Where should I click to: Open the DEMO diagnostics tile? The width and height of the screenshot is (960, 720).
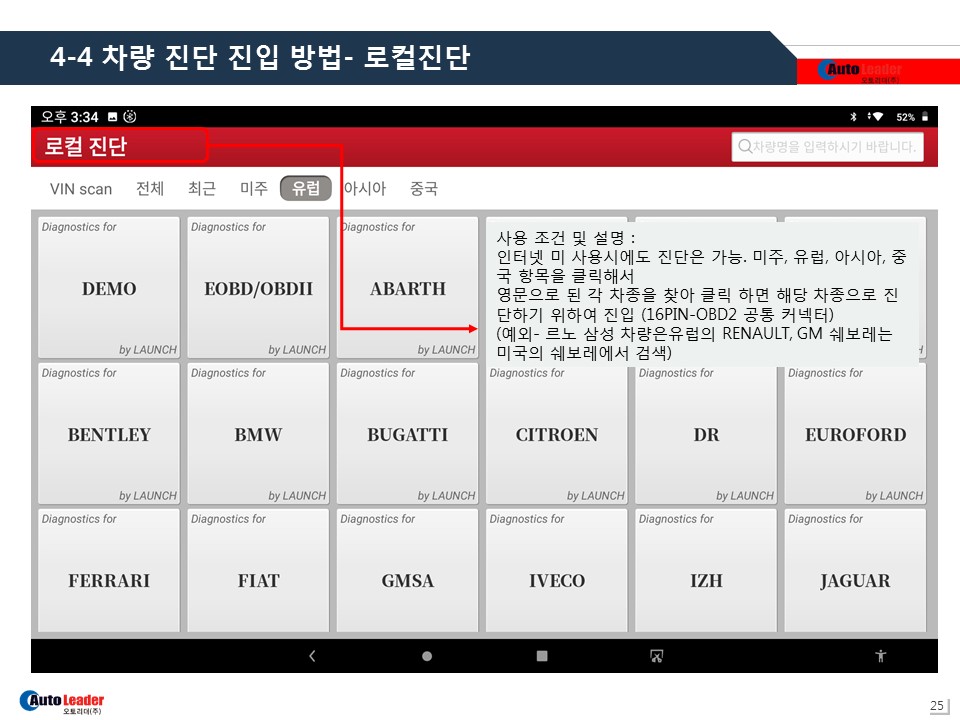coord(109,288)
